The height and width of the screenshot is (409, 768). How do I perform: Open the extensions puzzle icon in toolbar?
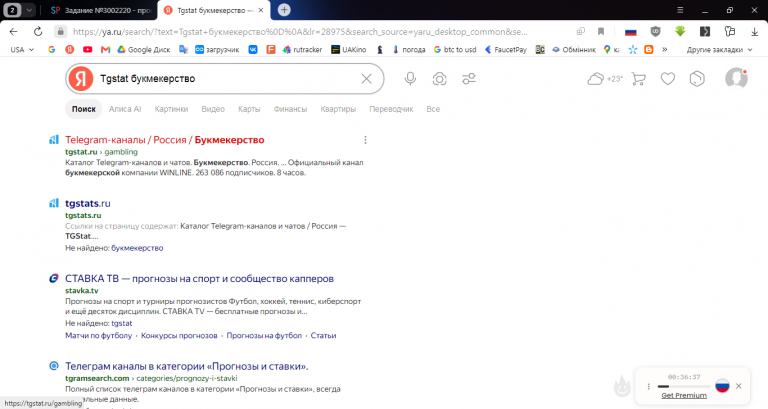(x=730, y=31)
